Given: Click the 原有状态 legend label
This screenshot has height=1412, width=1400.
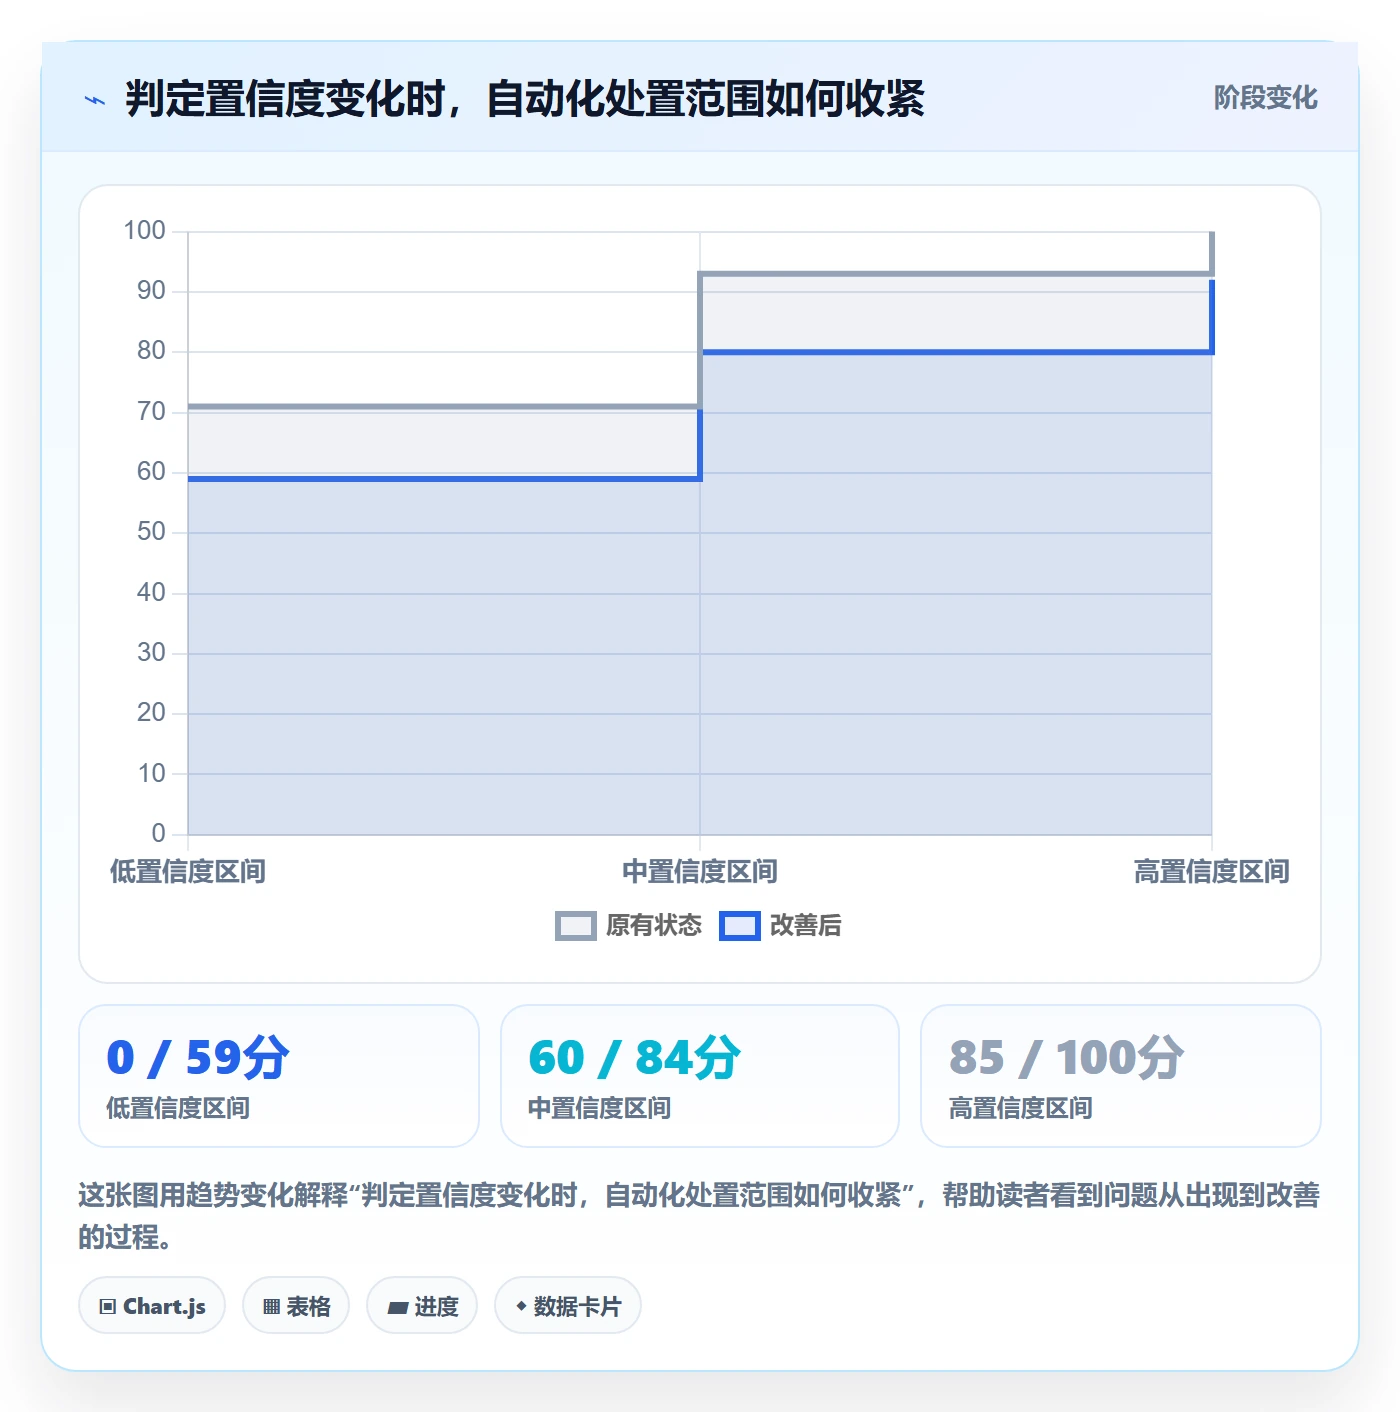Looking at the screenshot, I should (x=654, y=926).
